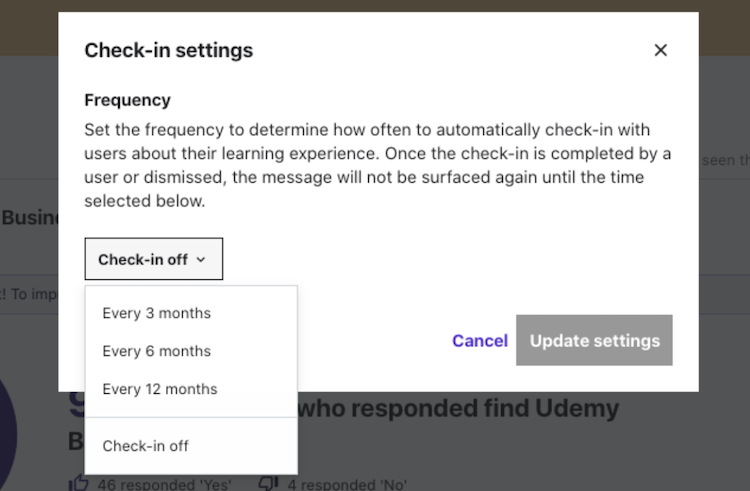Click the frequency description paragraph
The width and height of the screenshot is (750, 491).
pos(377,166)
